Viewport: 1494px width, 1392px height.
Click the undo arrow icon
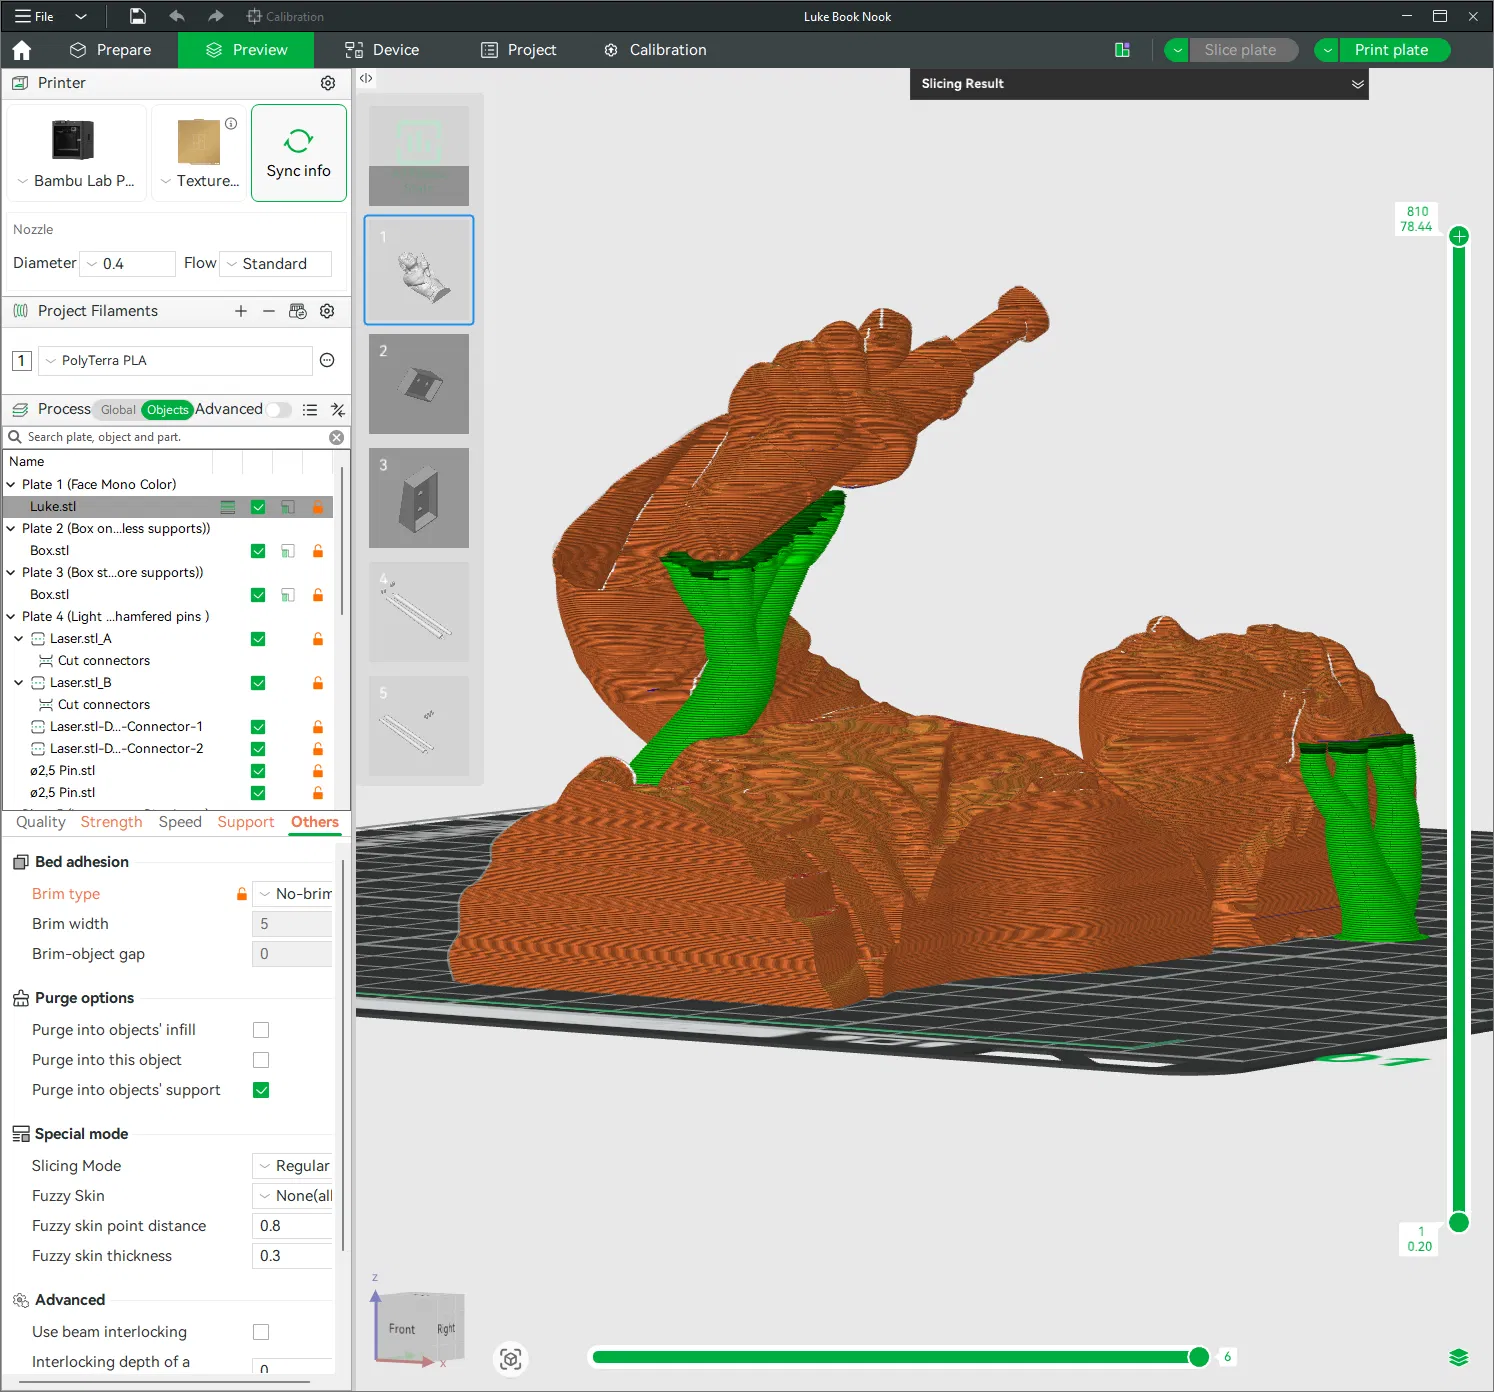coord(177,16)
